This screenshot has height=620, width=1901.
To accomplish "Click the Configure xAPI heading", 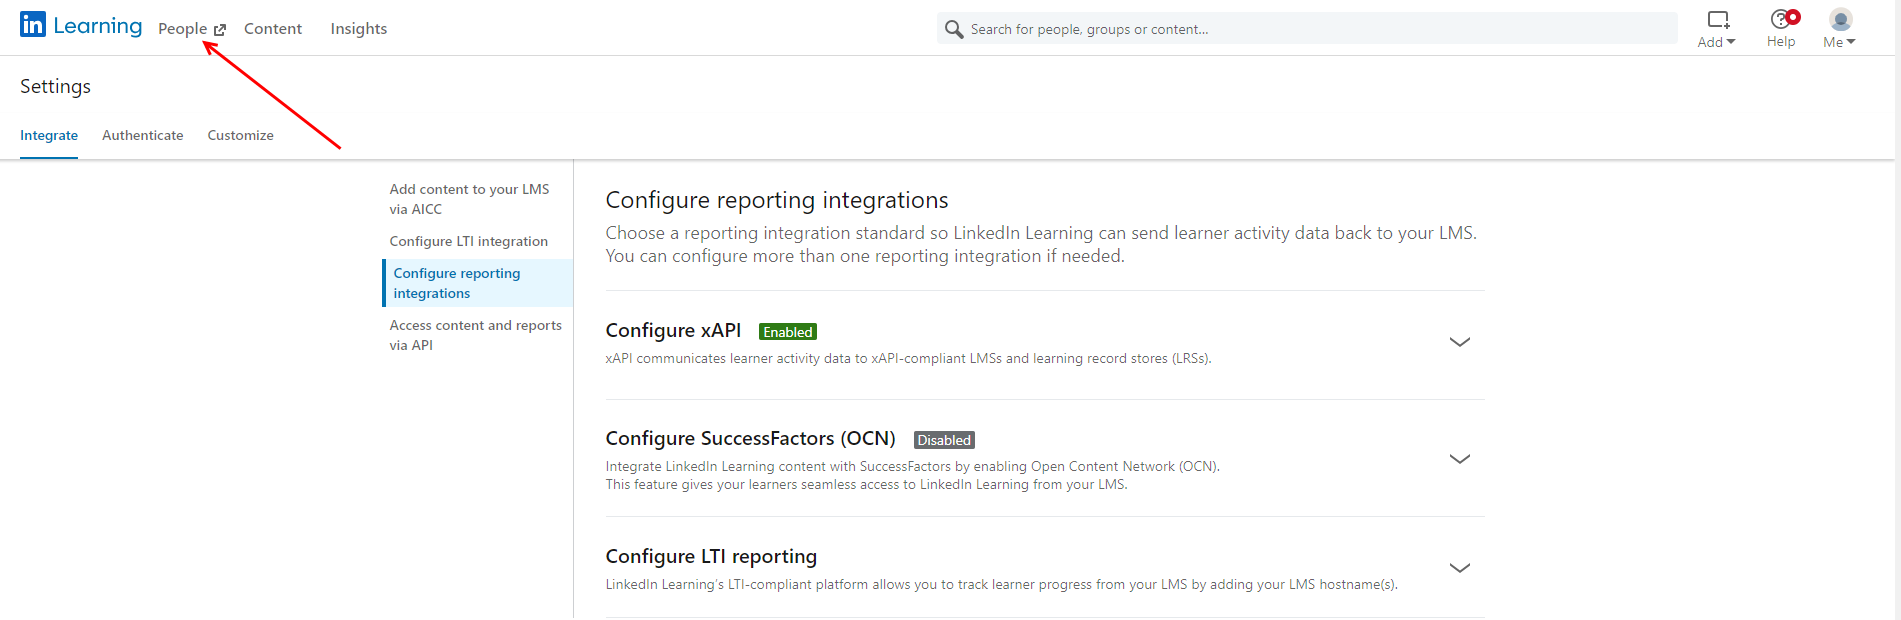I will tap(674, 331).
